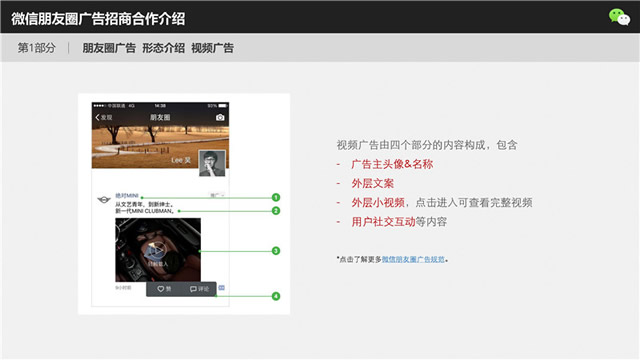Tap the Lee 吴 profile photo

[x=212, y=163]
